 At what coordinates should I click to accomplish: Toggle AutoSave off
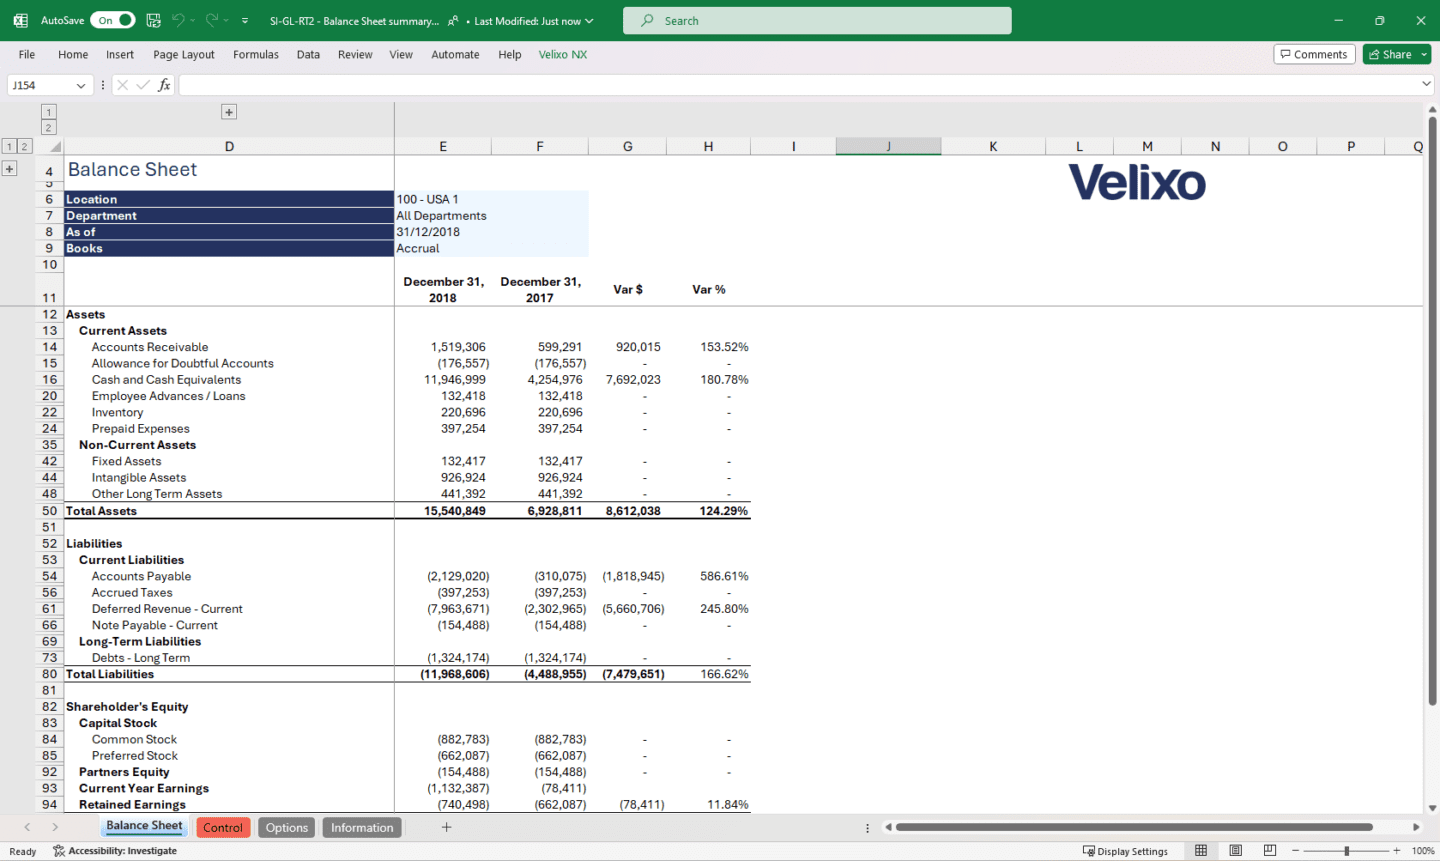pos(113,20)
